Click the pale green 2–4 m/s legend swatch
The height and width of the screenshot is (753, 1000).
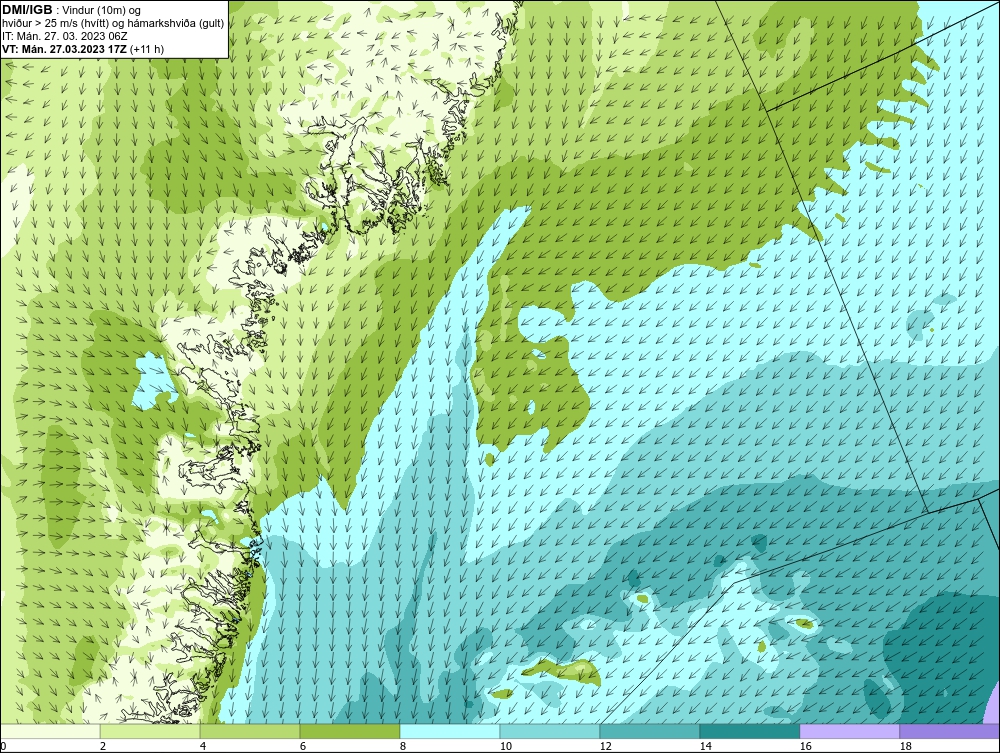[x=150, y=731]
